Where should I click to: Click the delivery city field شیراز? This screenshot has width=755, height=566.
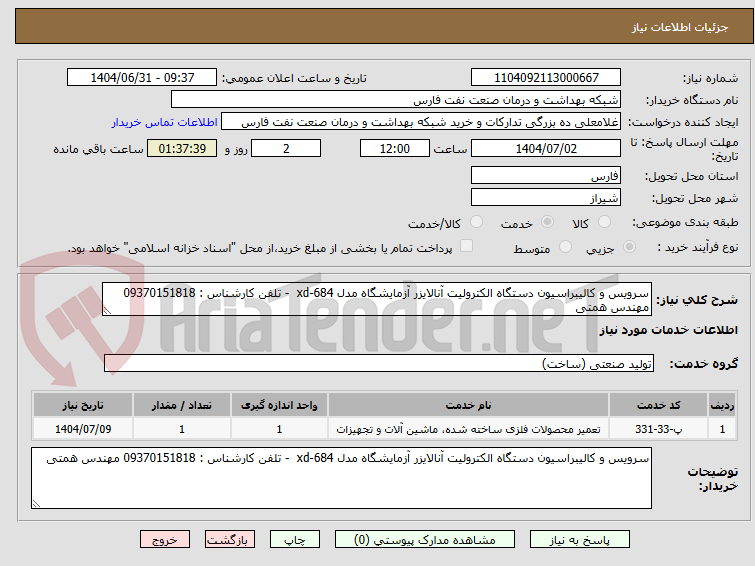click(x=546, y=197)
